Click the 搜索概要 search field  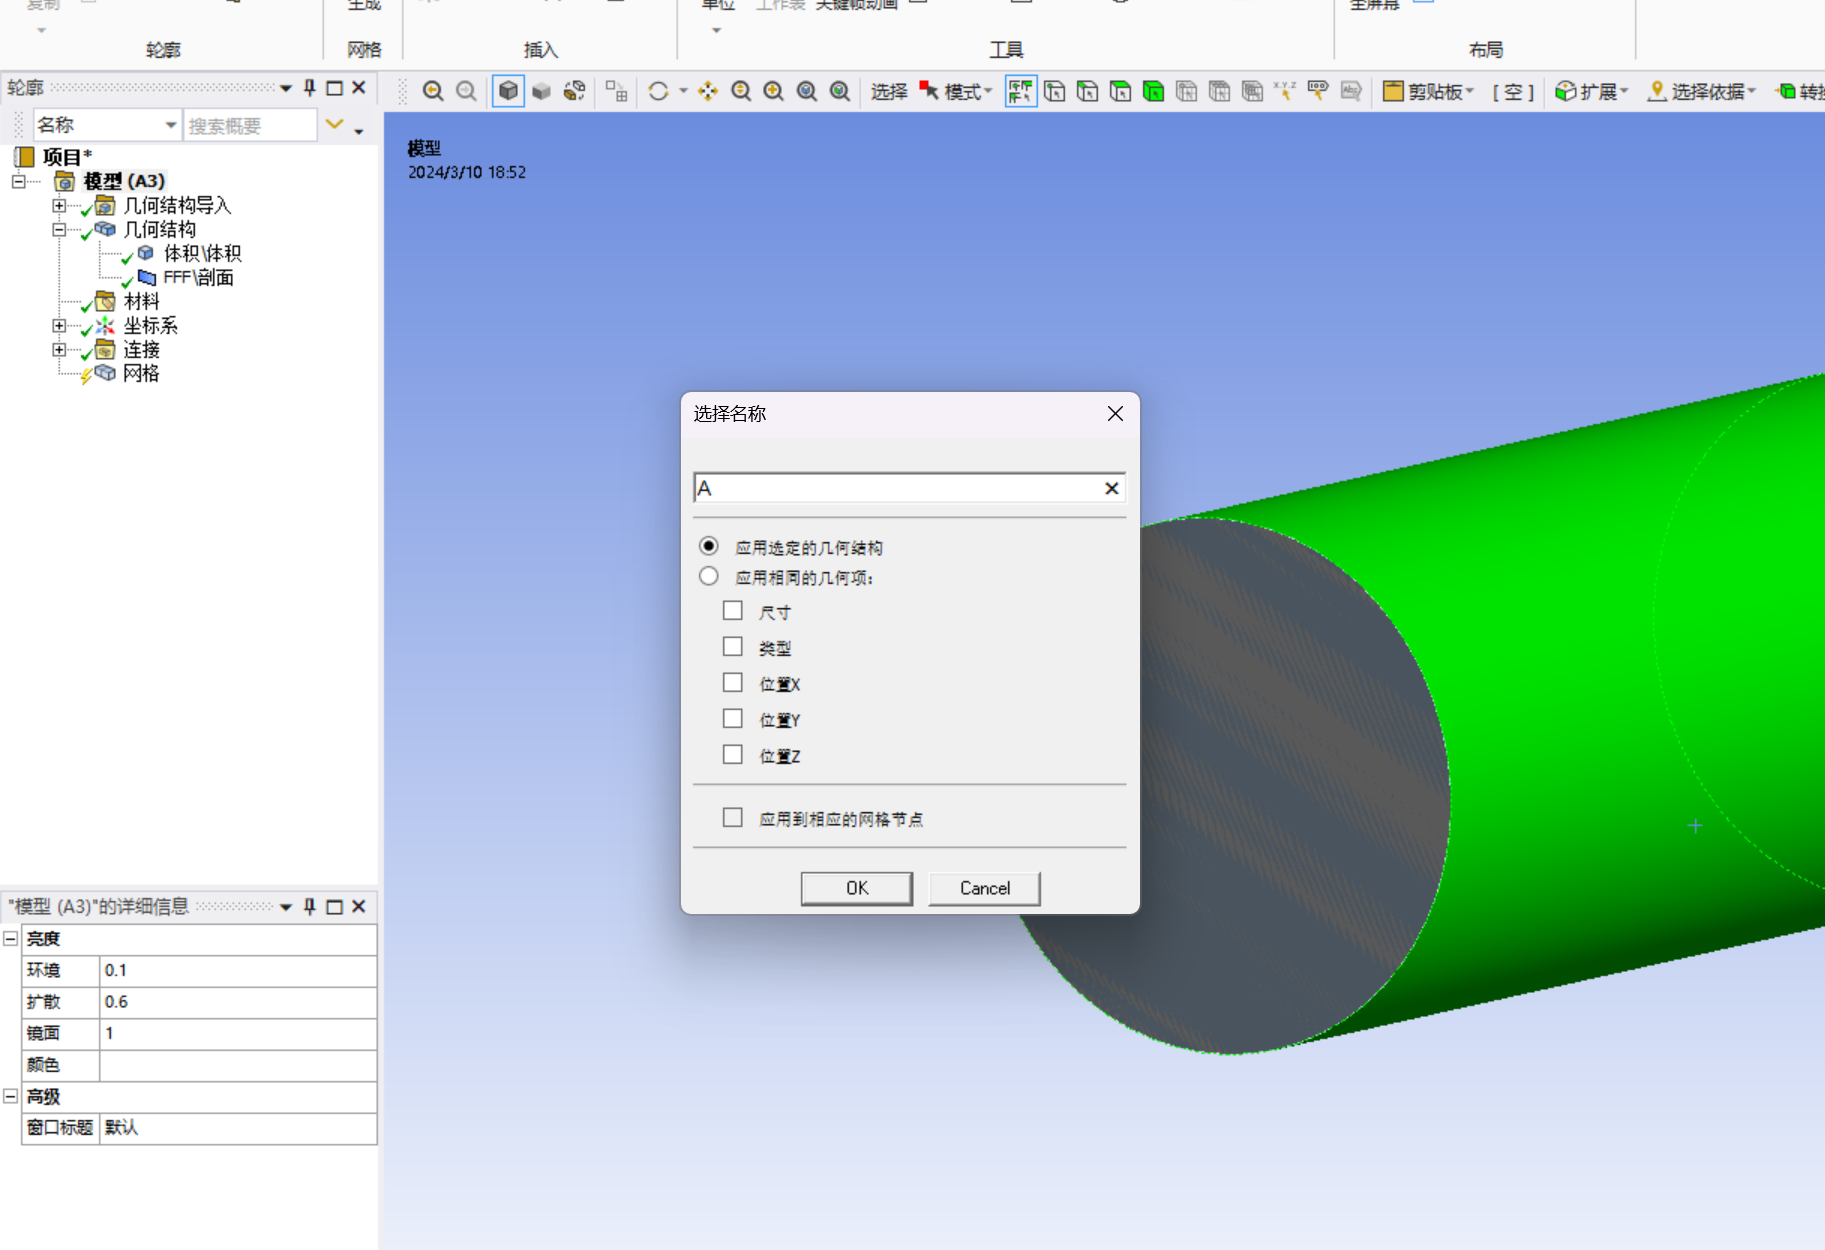(250, 125)
